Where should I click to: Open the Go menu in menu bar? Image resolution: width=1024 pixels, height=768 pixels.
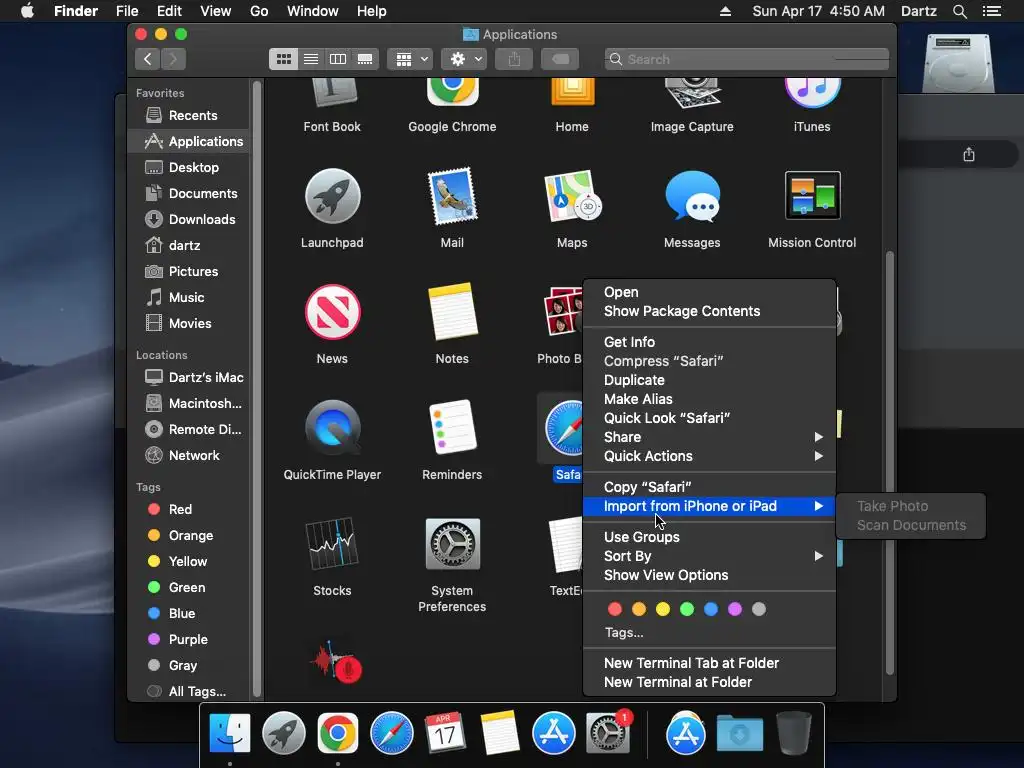coord(259,11)
